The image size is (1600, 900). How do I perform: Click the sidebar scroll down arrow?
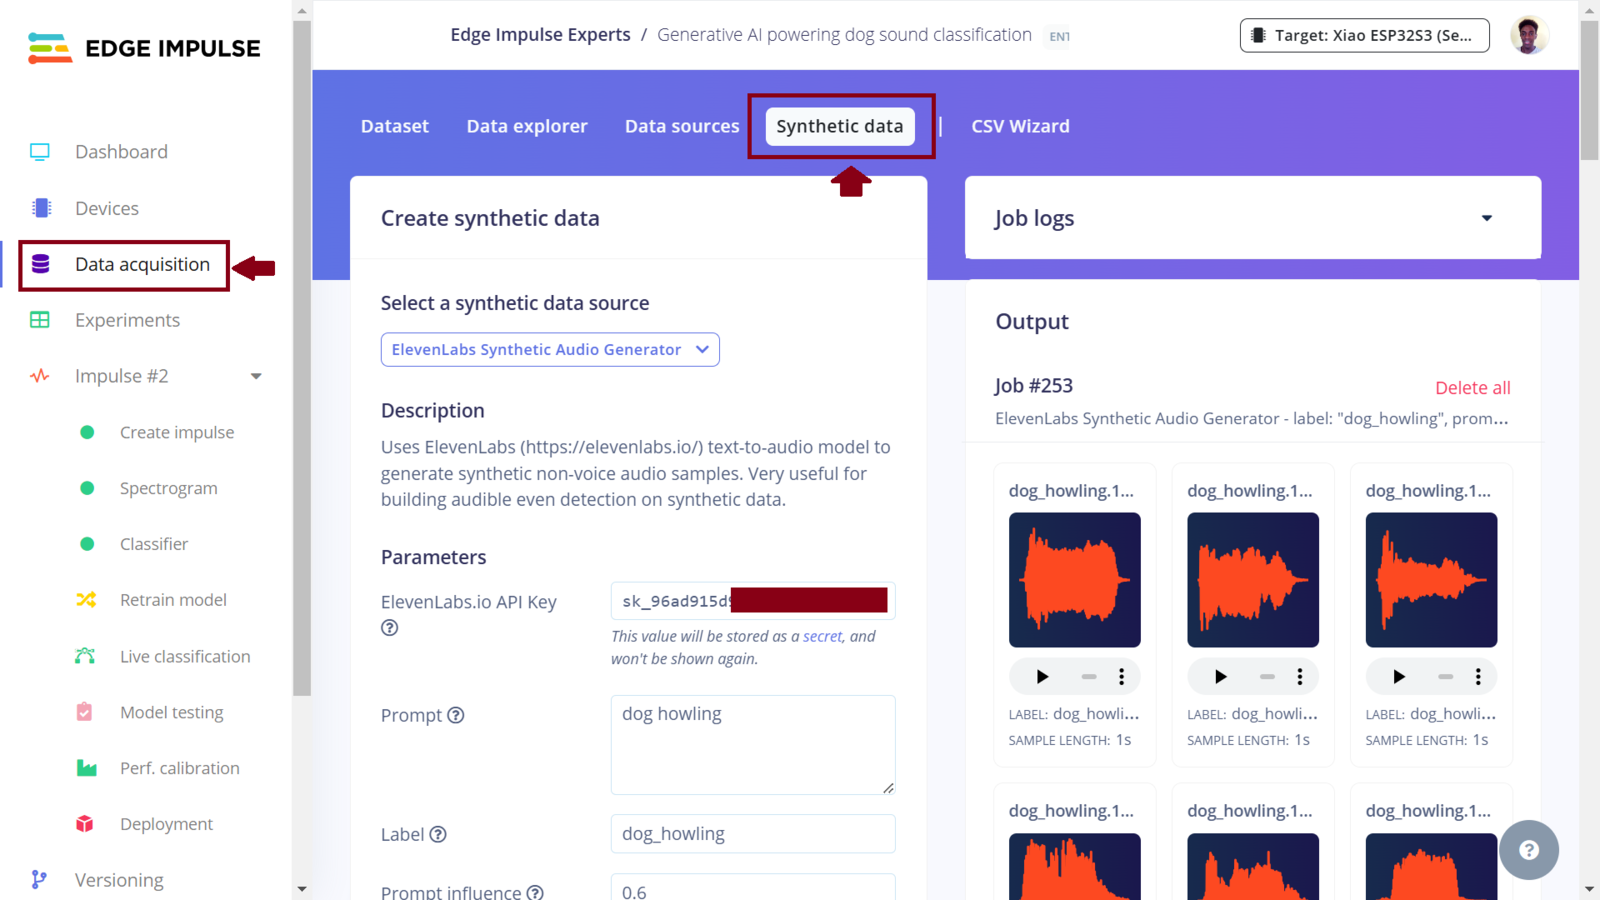point(302,889)
